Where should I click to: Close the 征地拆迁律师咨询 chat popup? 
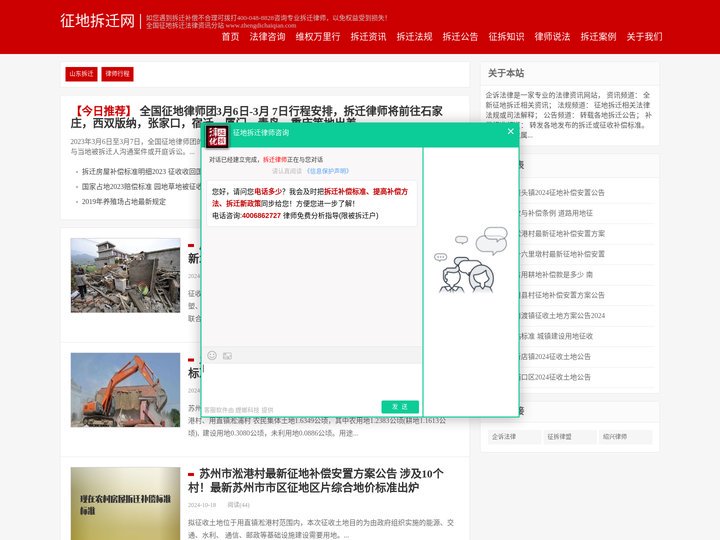coord(511,132)
